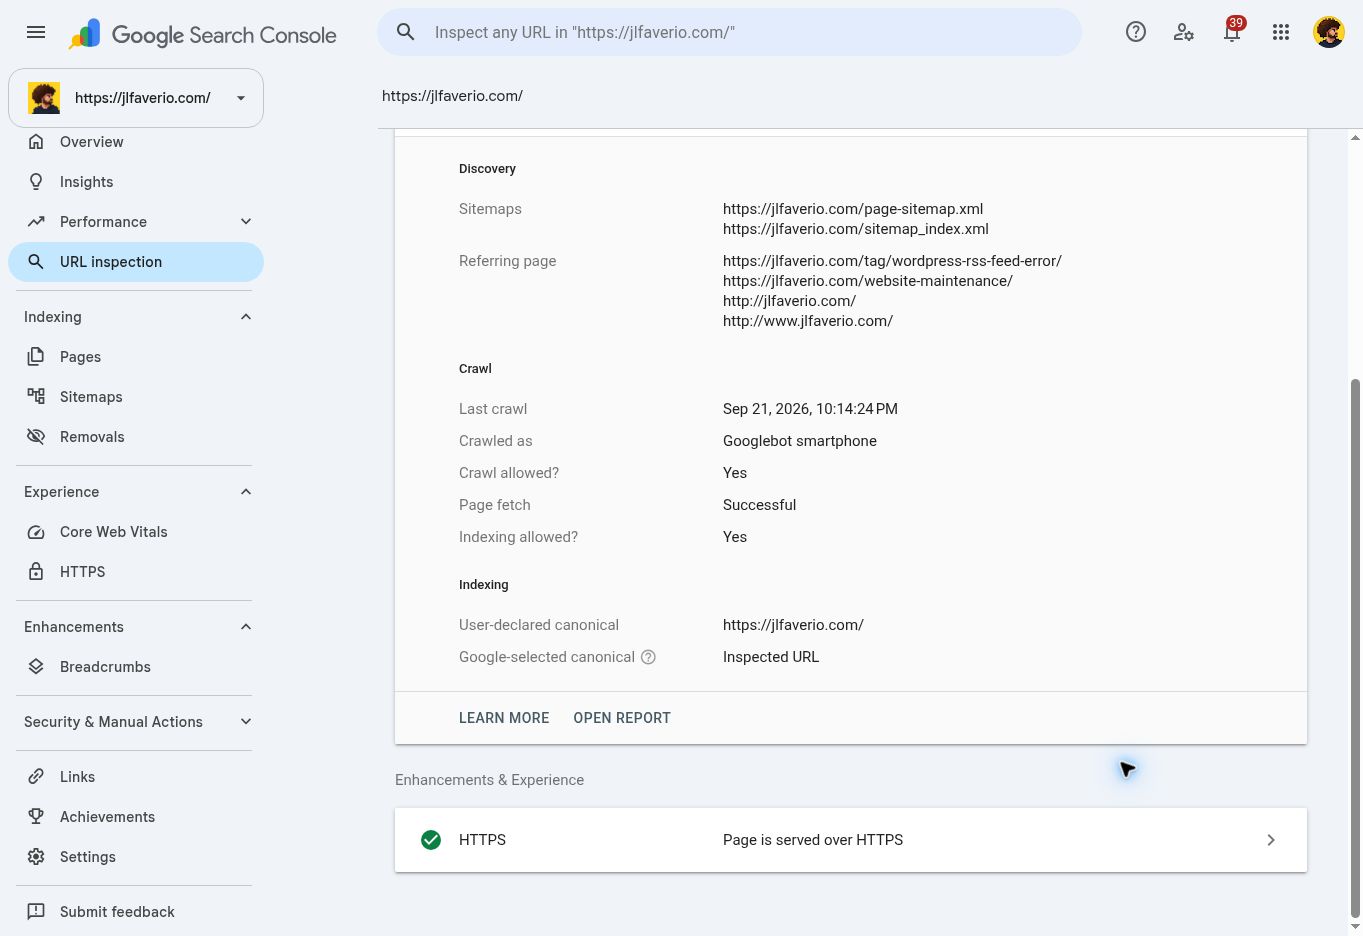The height and width of the screenshot is (936, 1363).
Task: Click the Breadcrumbs layers icon
Action: pyautogui.click(x=36, y=666)
